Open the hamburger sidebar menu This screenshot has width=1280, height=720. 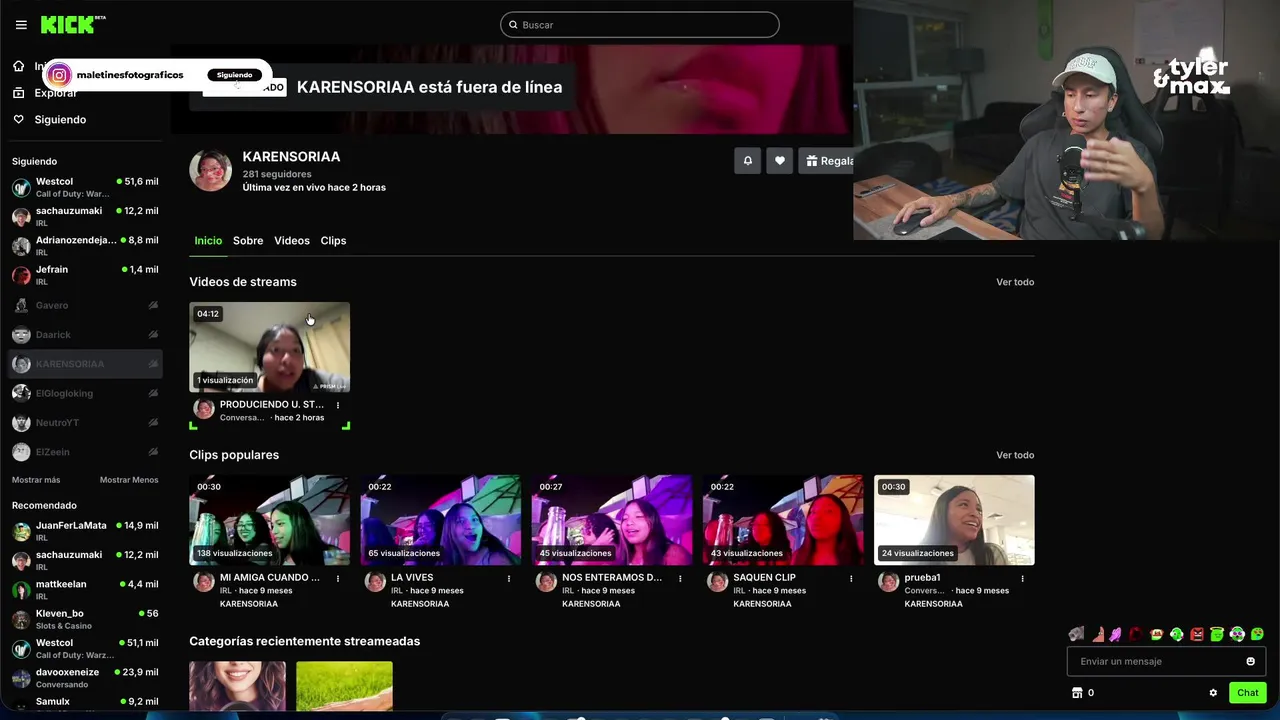[x=21, y=25]
